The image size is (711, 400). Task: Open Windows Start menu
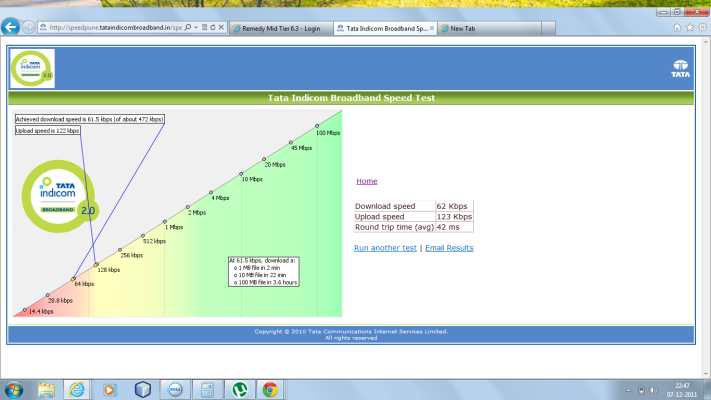[14, 390]
